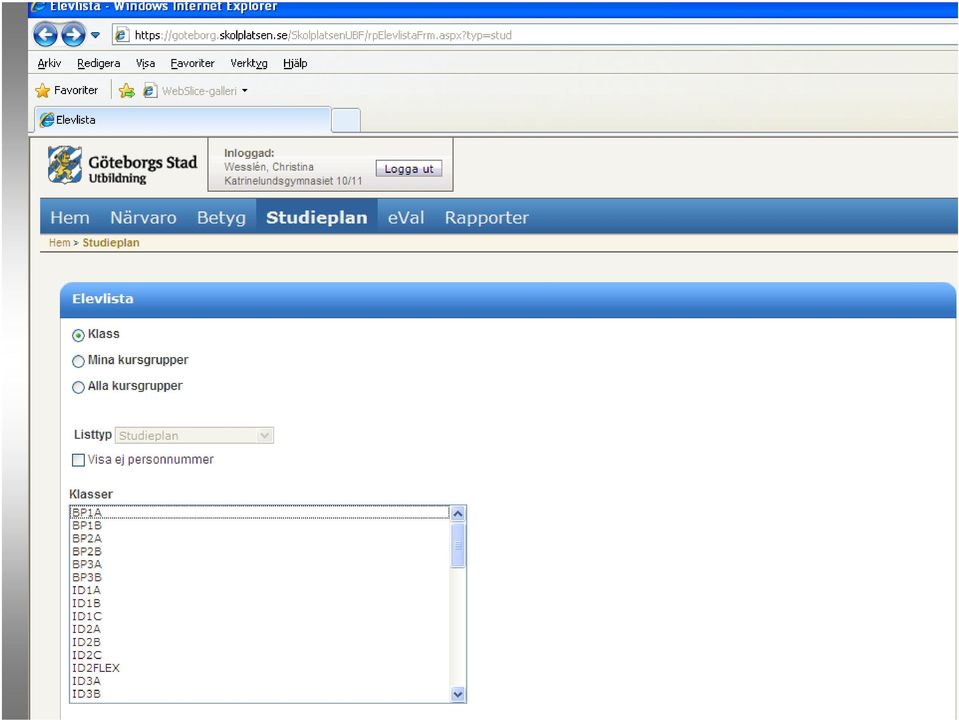Select class ID2FLEX in Klasser list
The width and height of the screenshot is (959, 720).
click(260, 668)
